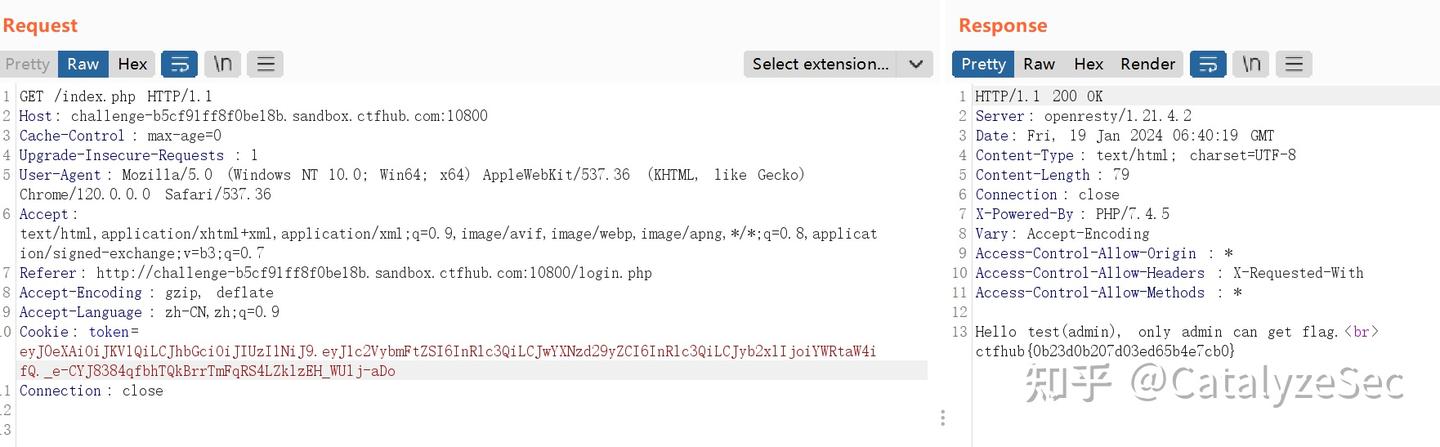Toggle line wrap in the Request panel

[x=179, y=64]
